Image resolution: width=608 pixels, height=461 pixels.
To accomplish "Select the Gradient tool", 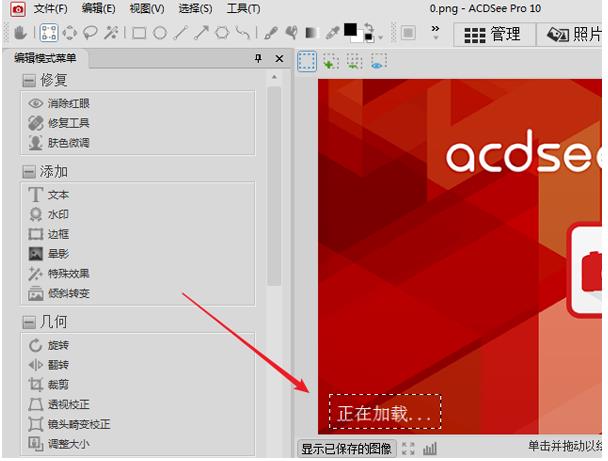I will 312,33.
